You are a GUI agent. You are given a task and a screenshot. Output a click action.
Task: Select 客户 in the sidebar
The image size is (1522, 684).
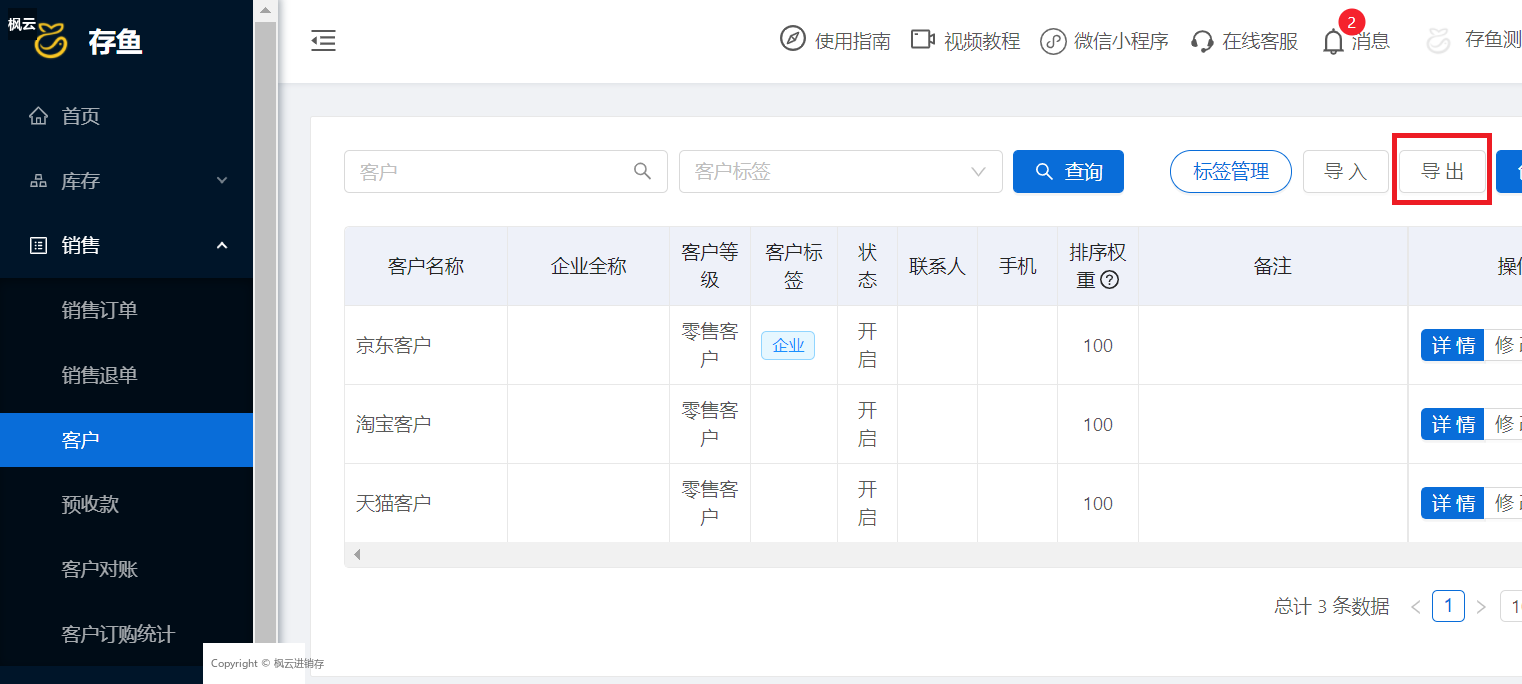(126, 440)
